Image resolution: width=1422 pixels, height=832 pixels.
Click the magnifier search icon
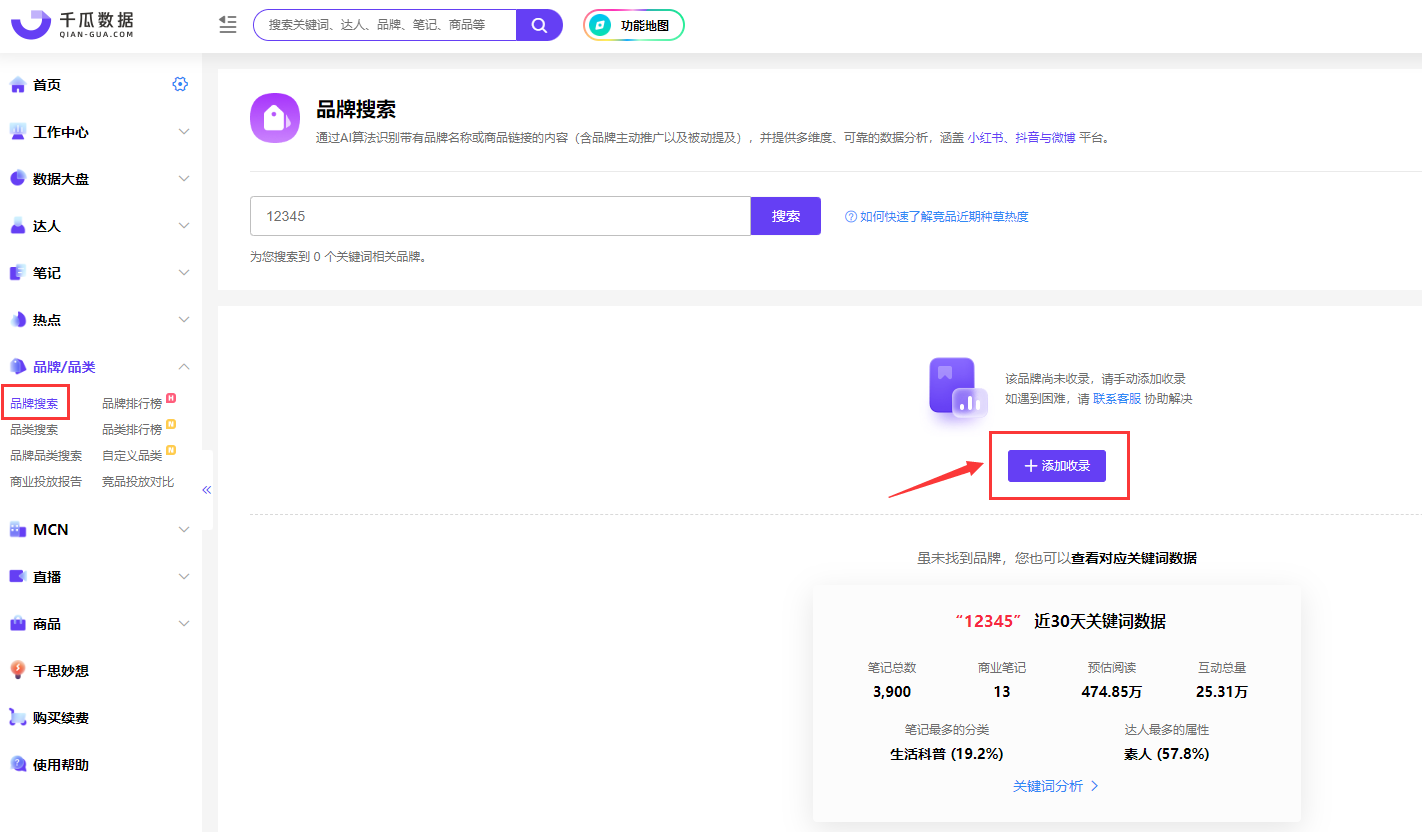coord(538,24)
